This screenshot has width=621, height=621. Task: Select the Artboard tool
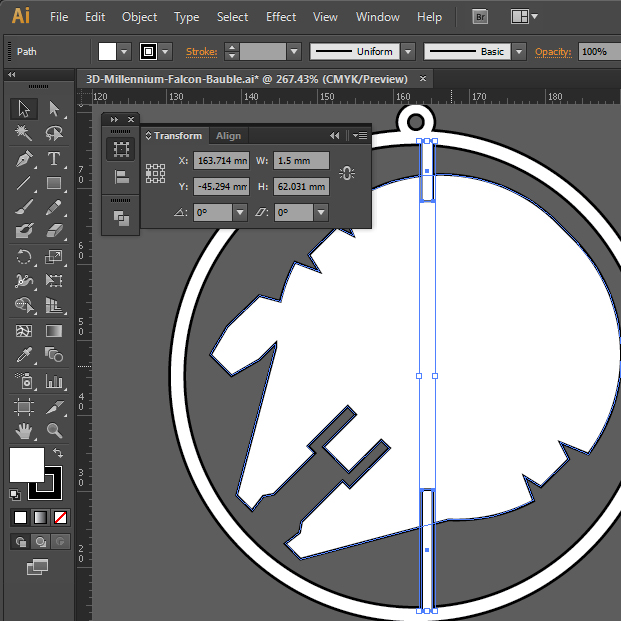[x=24, y=407]
